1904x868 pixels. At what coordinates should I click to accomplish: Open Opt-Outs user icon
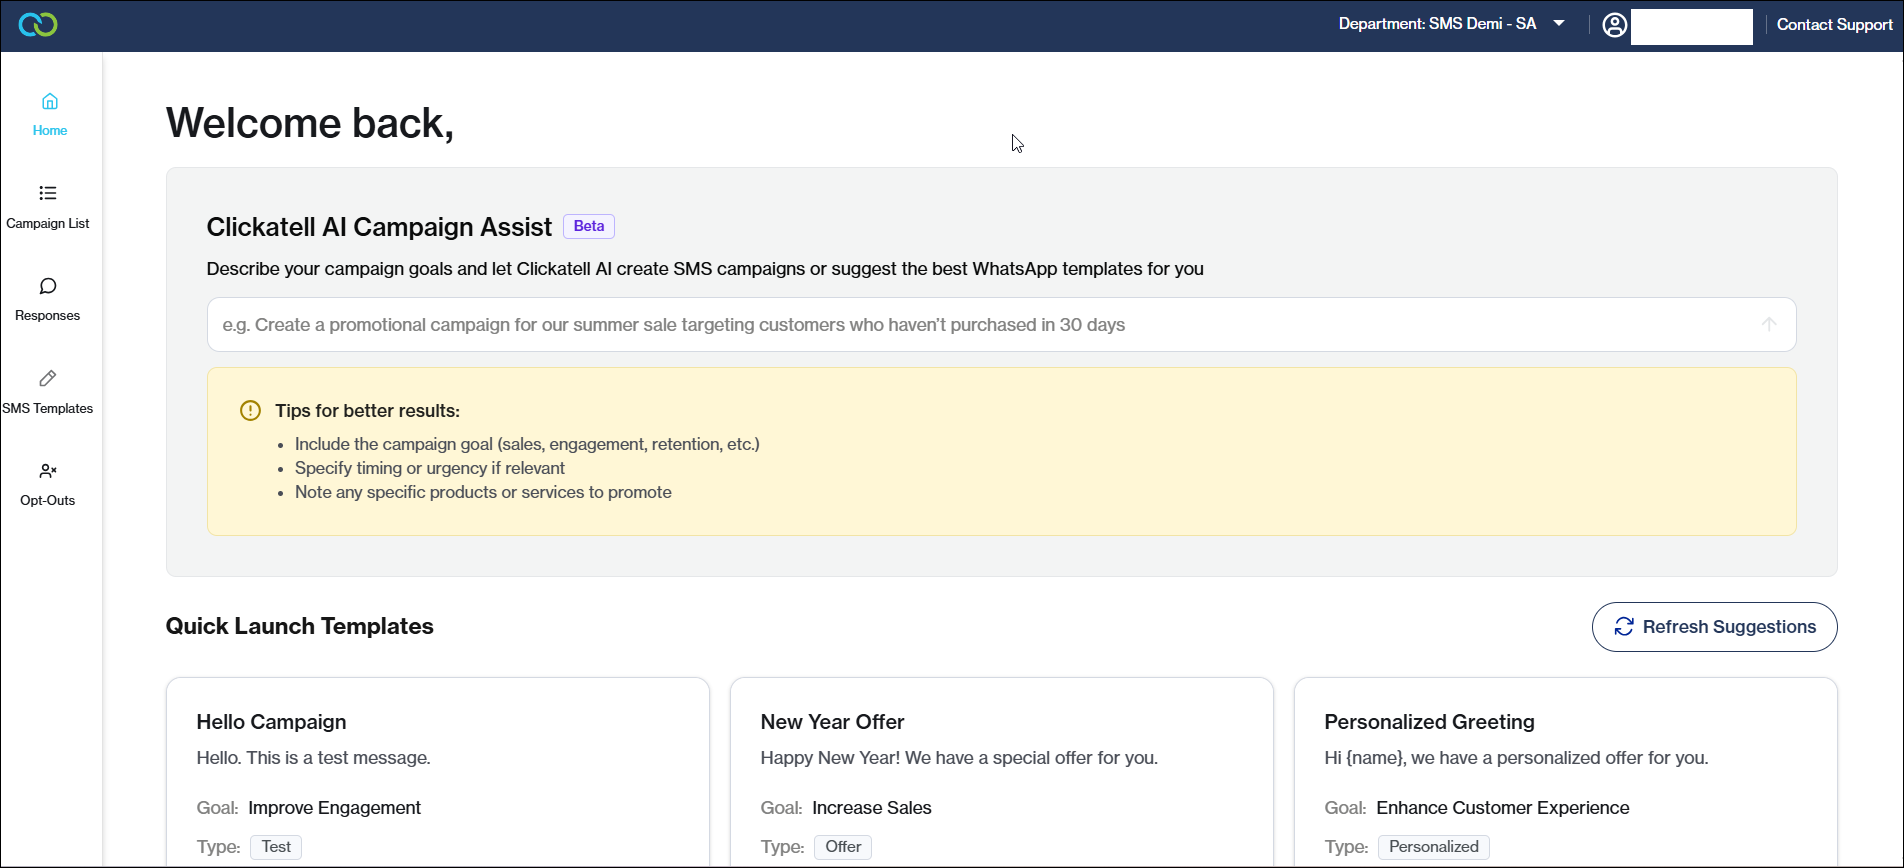48,471
